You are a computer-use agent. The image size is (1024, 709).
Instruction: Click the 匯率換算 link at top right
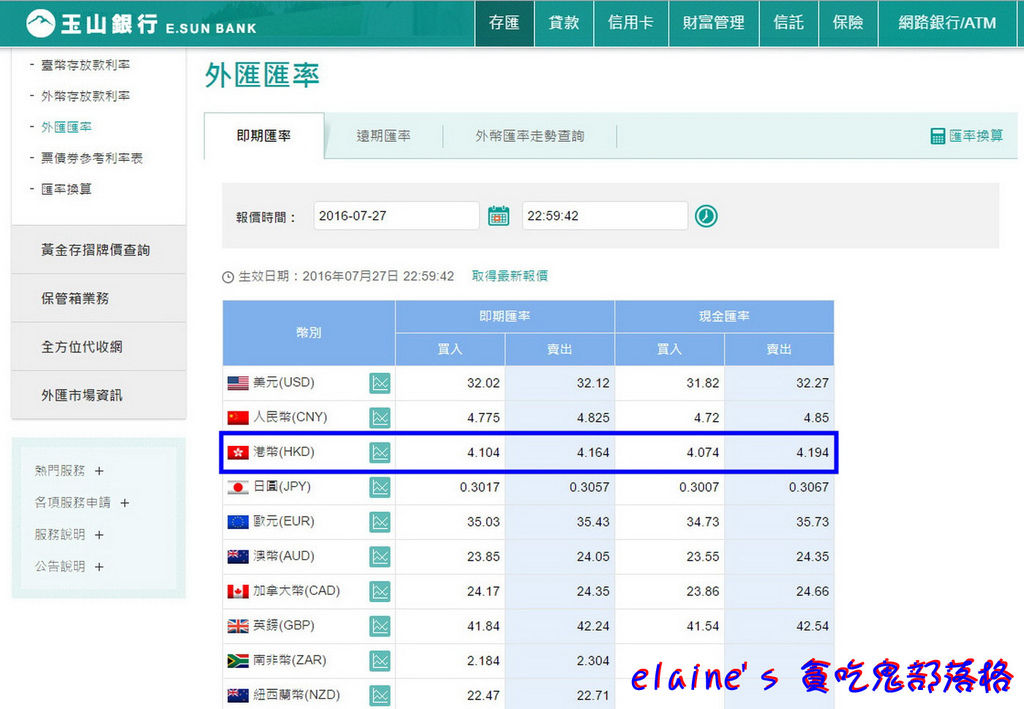click(x=976, y=136)
